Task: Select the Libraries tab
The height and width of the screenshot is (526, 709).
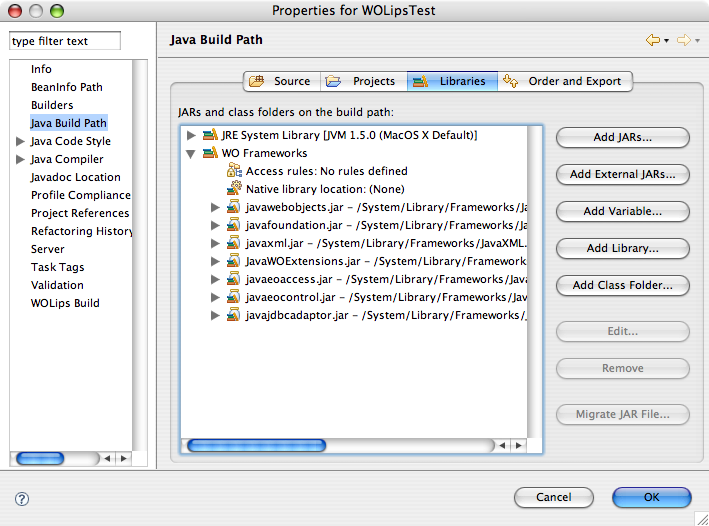Action: (x=452, y=81)
